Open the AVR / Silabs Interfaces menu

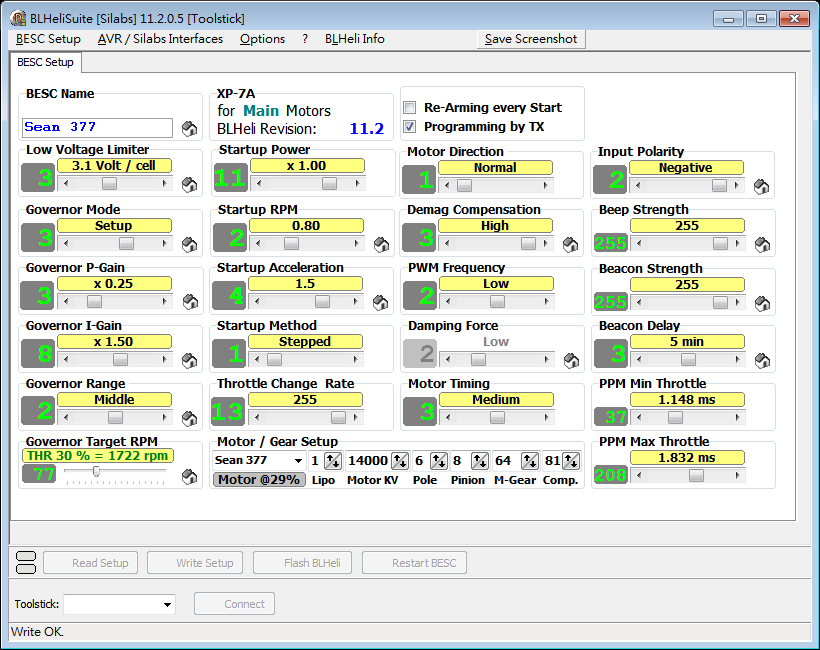point(160,39)
